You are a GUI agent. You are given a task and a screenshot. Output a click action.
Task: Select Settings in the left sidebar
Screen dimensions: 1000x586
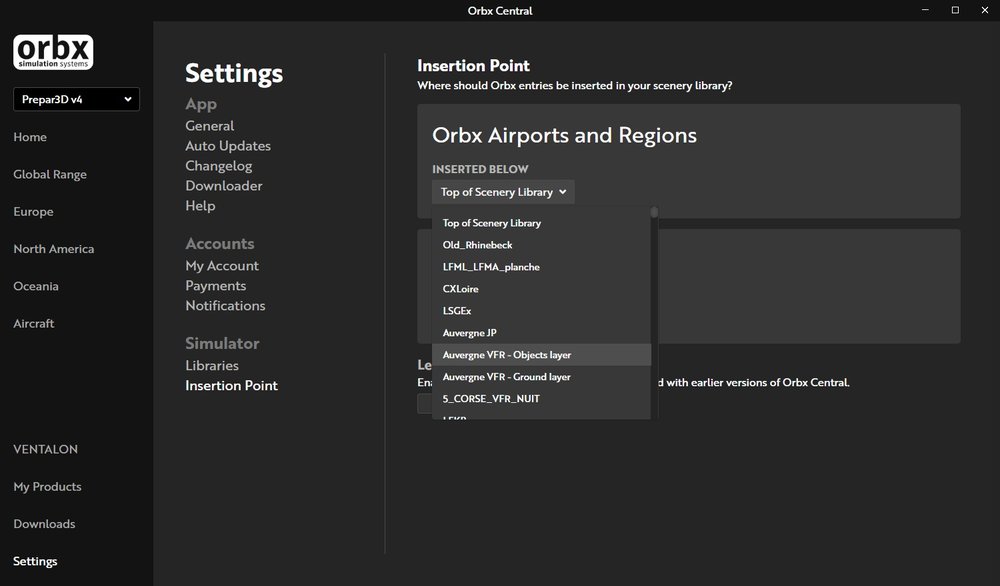[35, 561]
